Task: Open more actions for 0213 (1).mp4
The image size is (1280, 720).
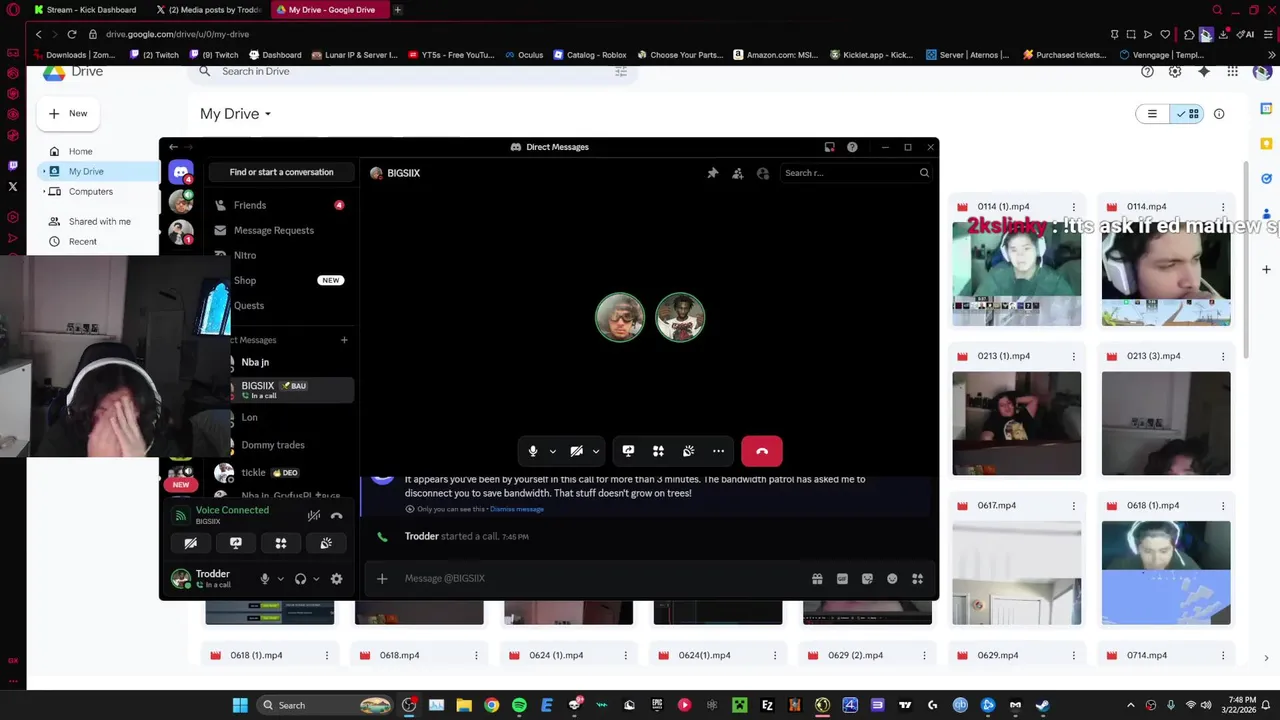Action: click(x=1074, y=356)
